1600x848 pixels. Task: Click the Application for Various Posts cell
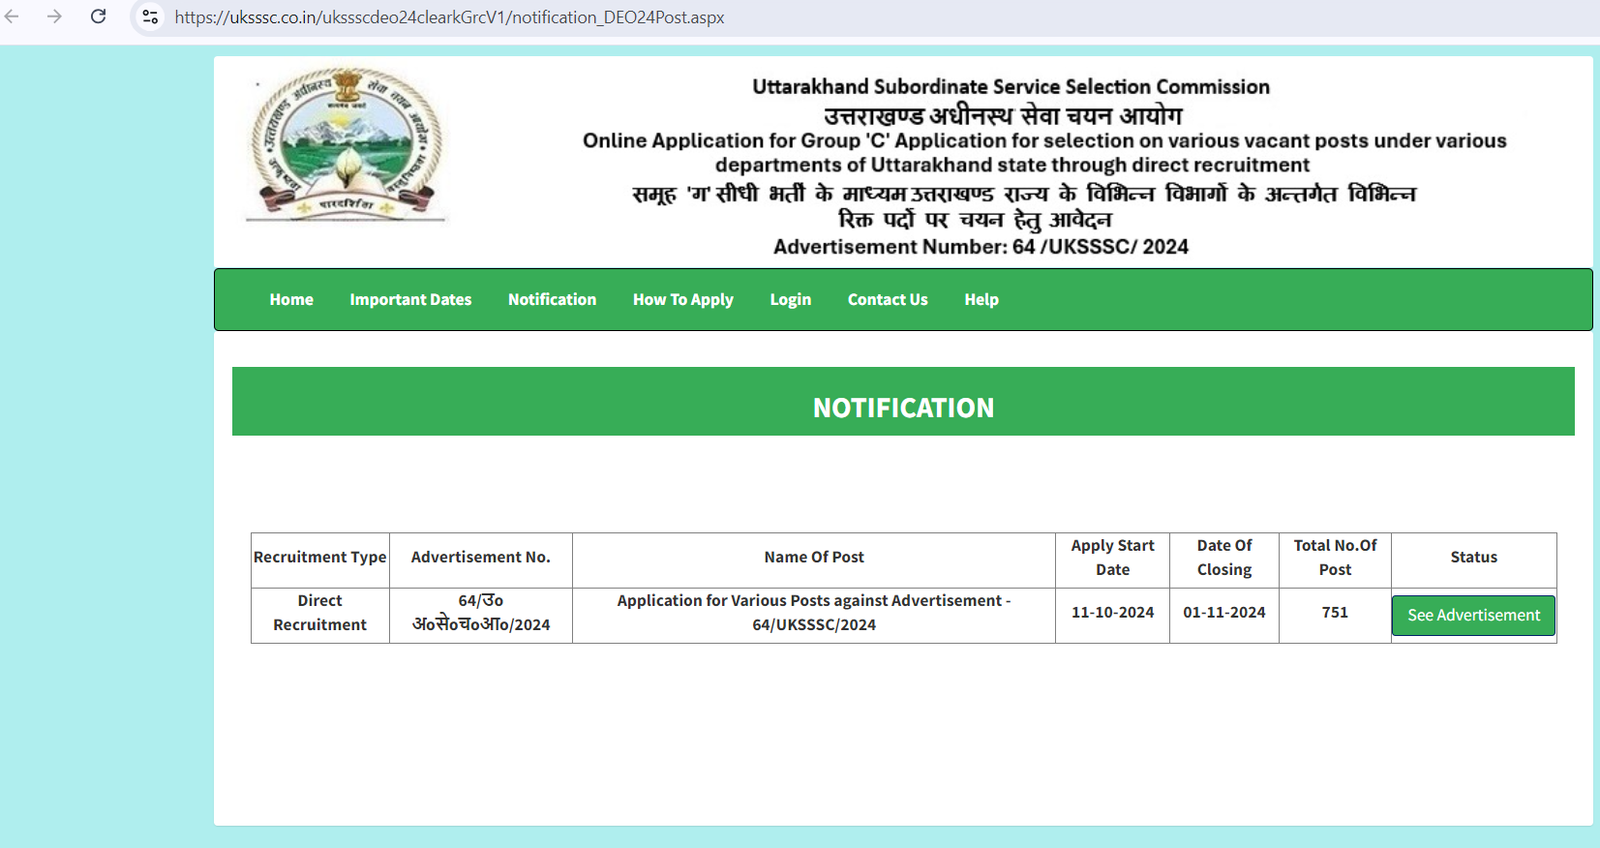pos(814,613)
